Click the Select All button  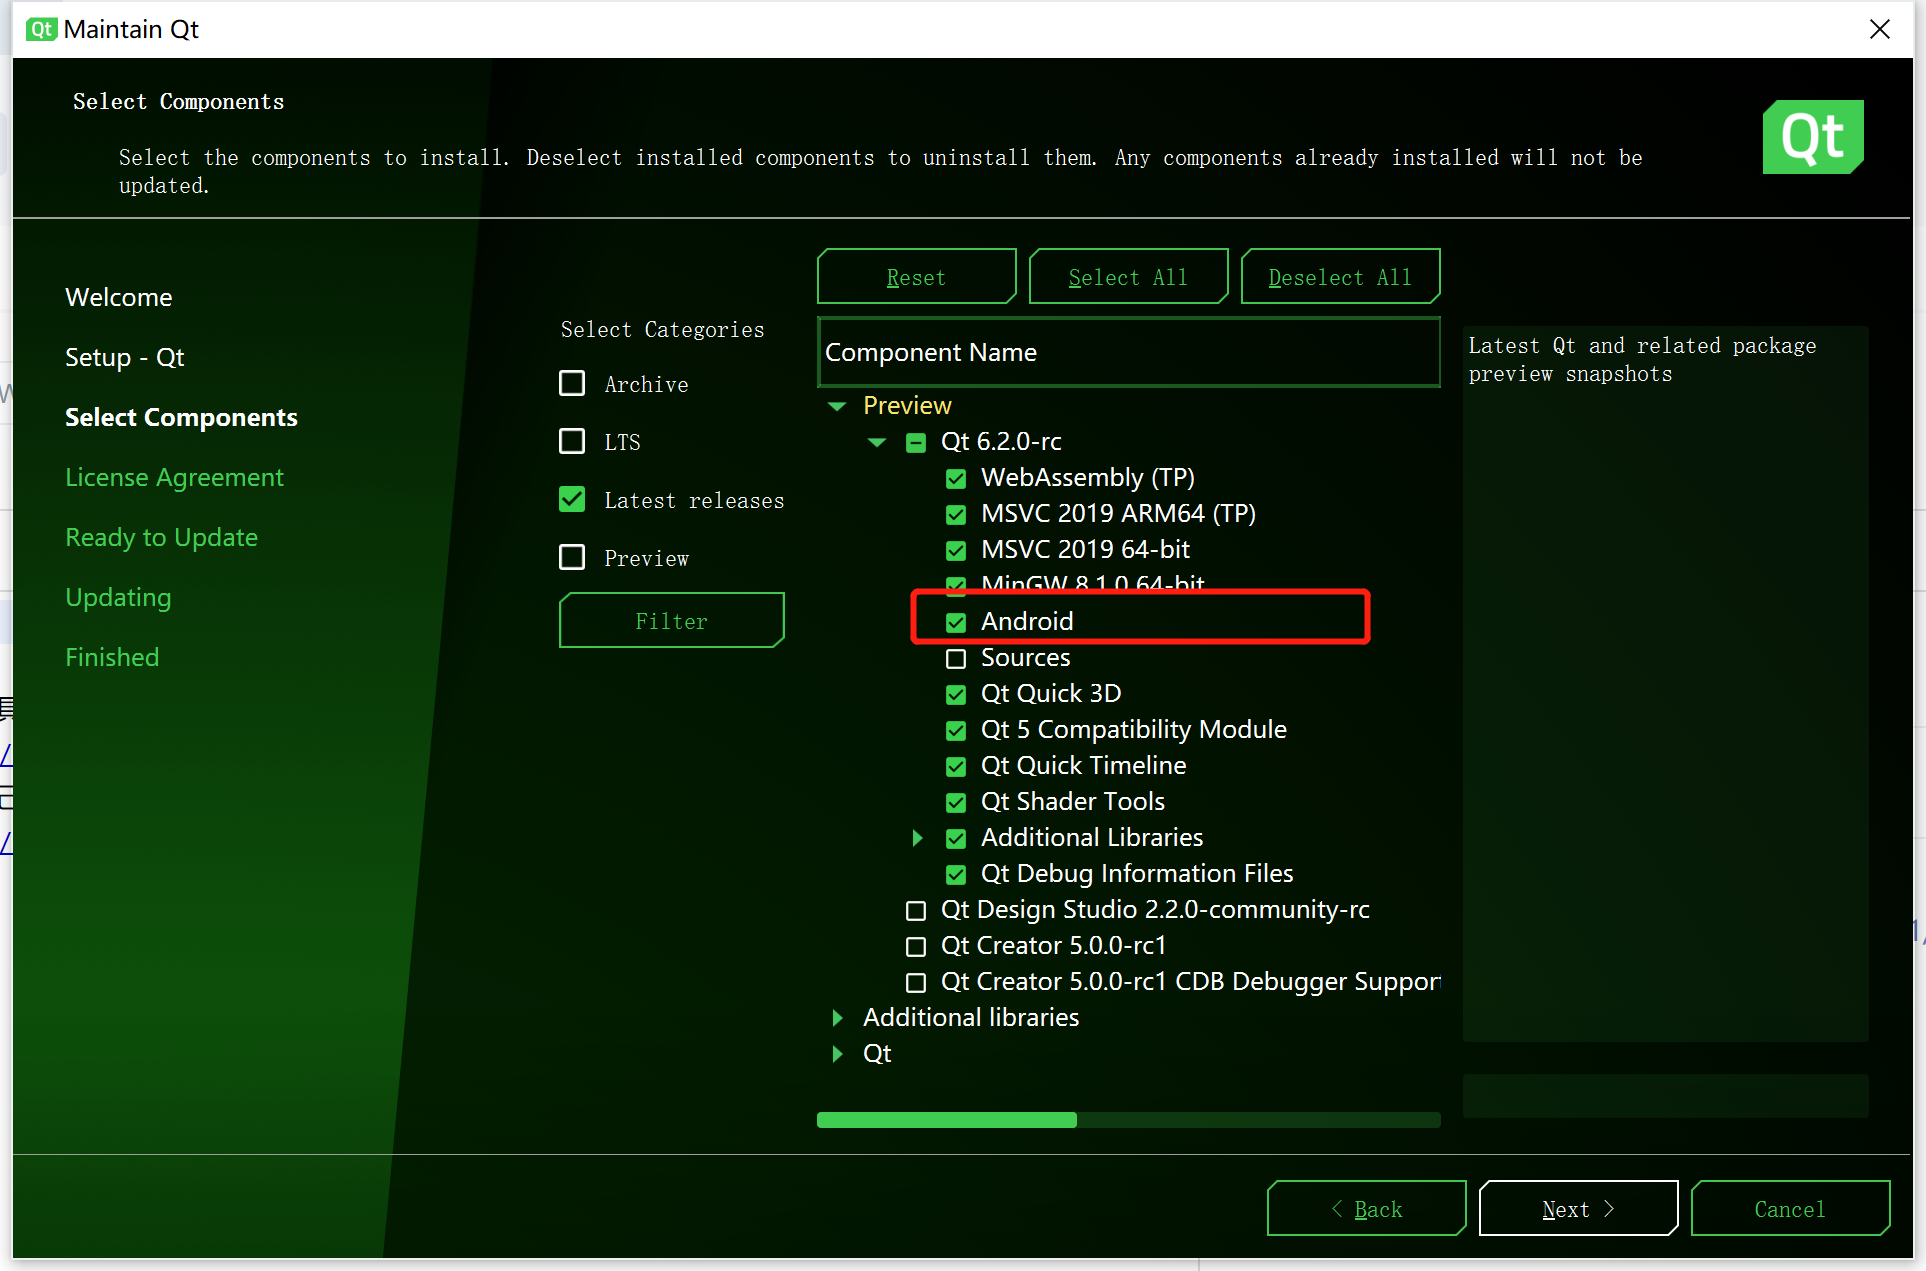(1128, 276)
